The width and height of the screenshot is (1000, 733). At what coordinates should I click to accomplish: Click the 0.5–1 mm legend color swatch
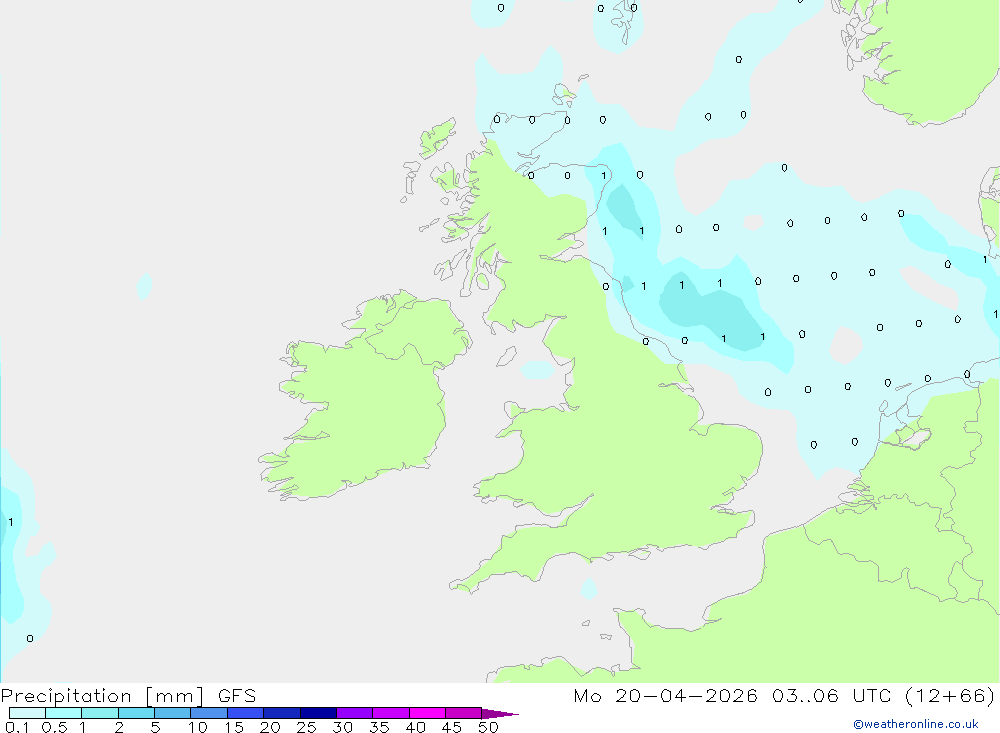coord(64,713)
